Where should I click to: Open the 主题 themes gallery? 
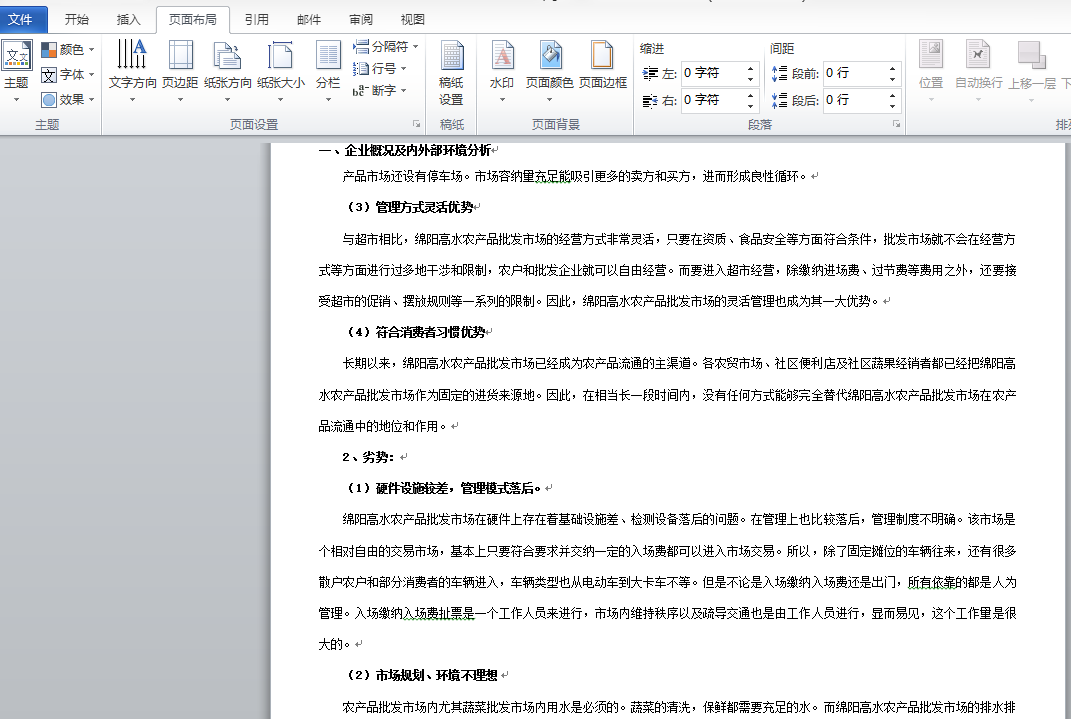[x=16, y=72]
